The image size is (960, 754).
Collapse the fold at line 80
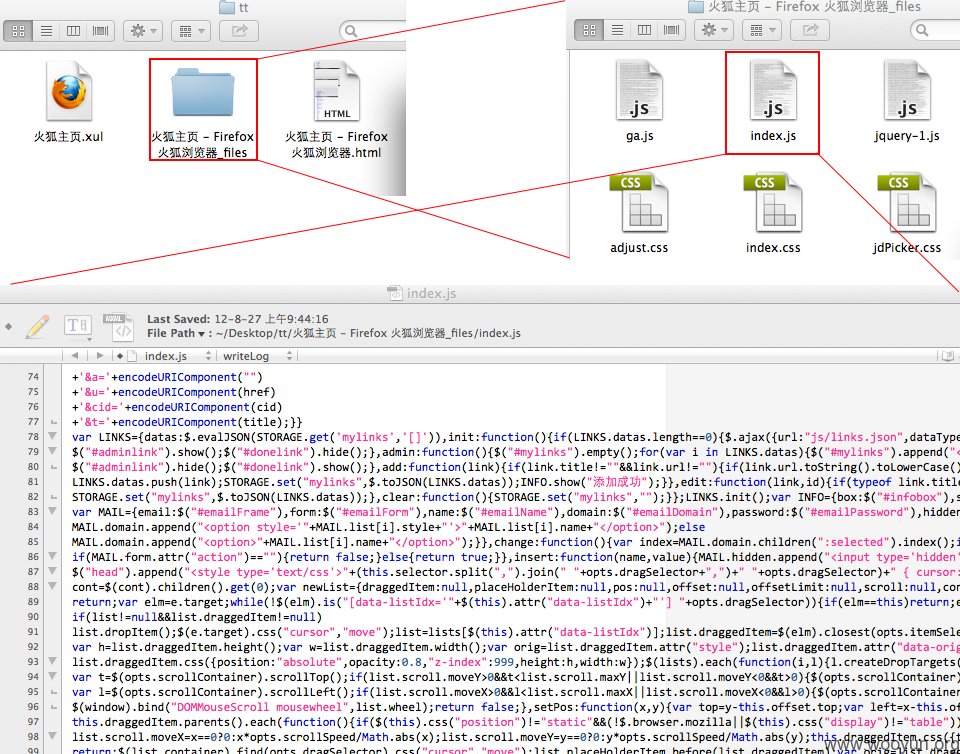click(x=53, y=466)
